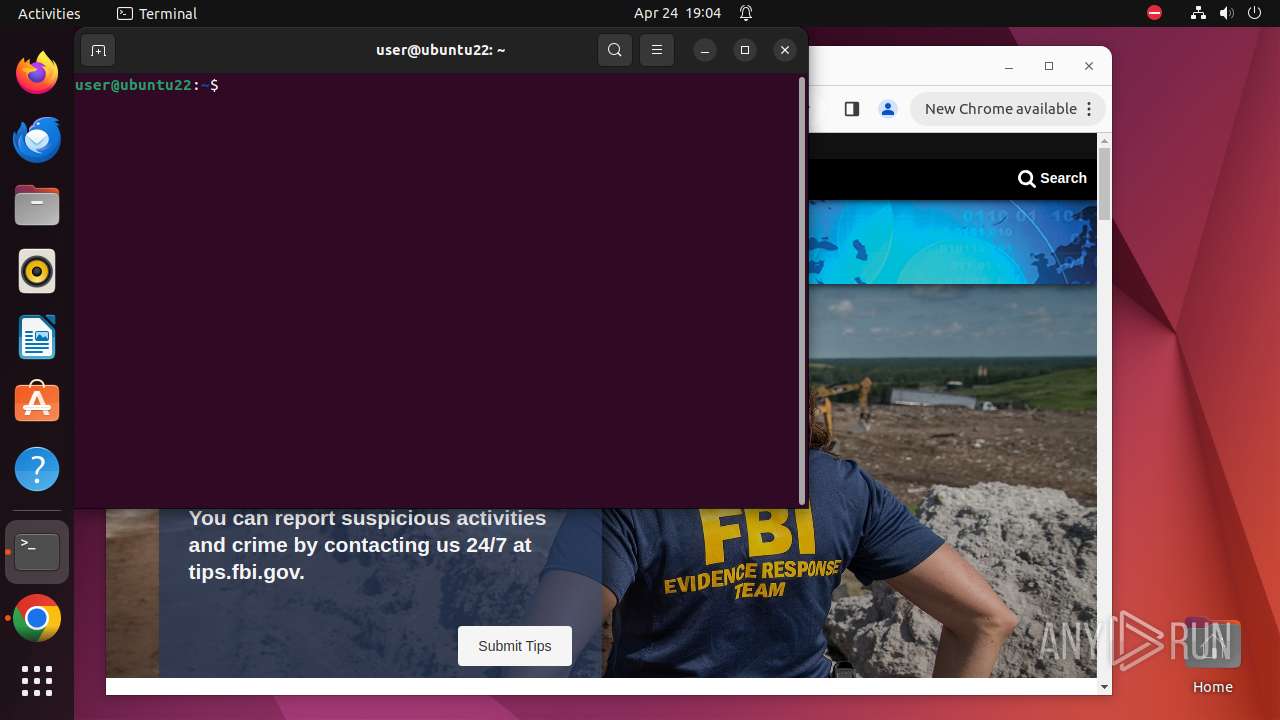This screenshot has width=1280, height=720.
Task: Open new tab in Terminal
Action: click(98, 50)
